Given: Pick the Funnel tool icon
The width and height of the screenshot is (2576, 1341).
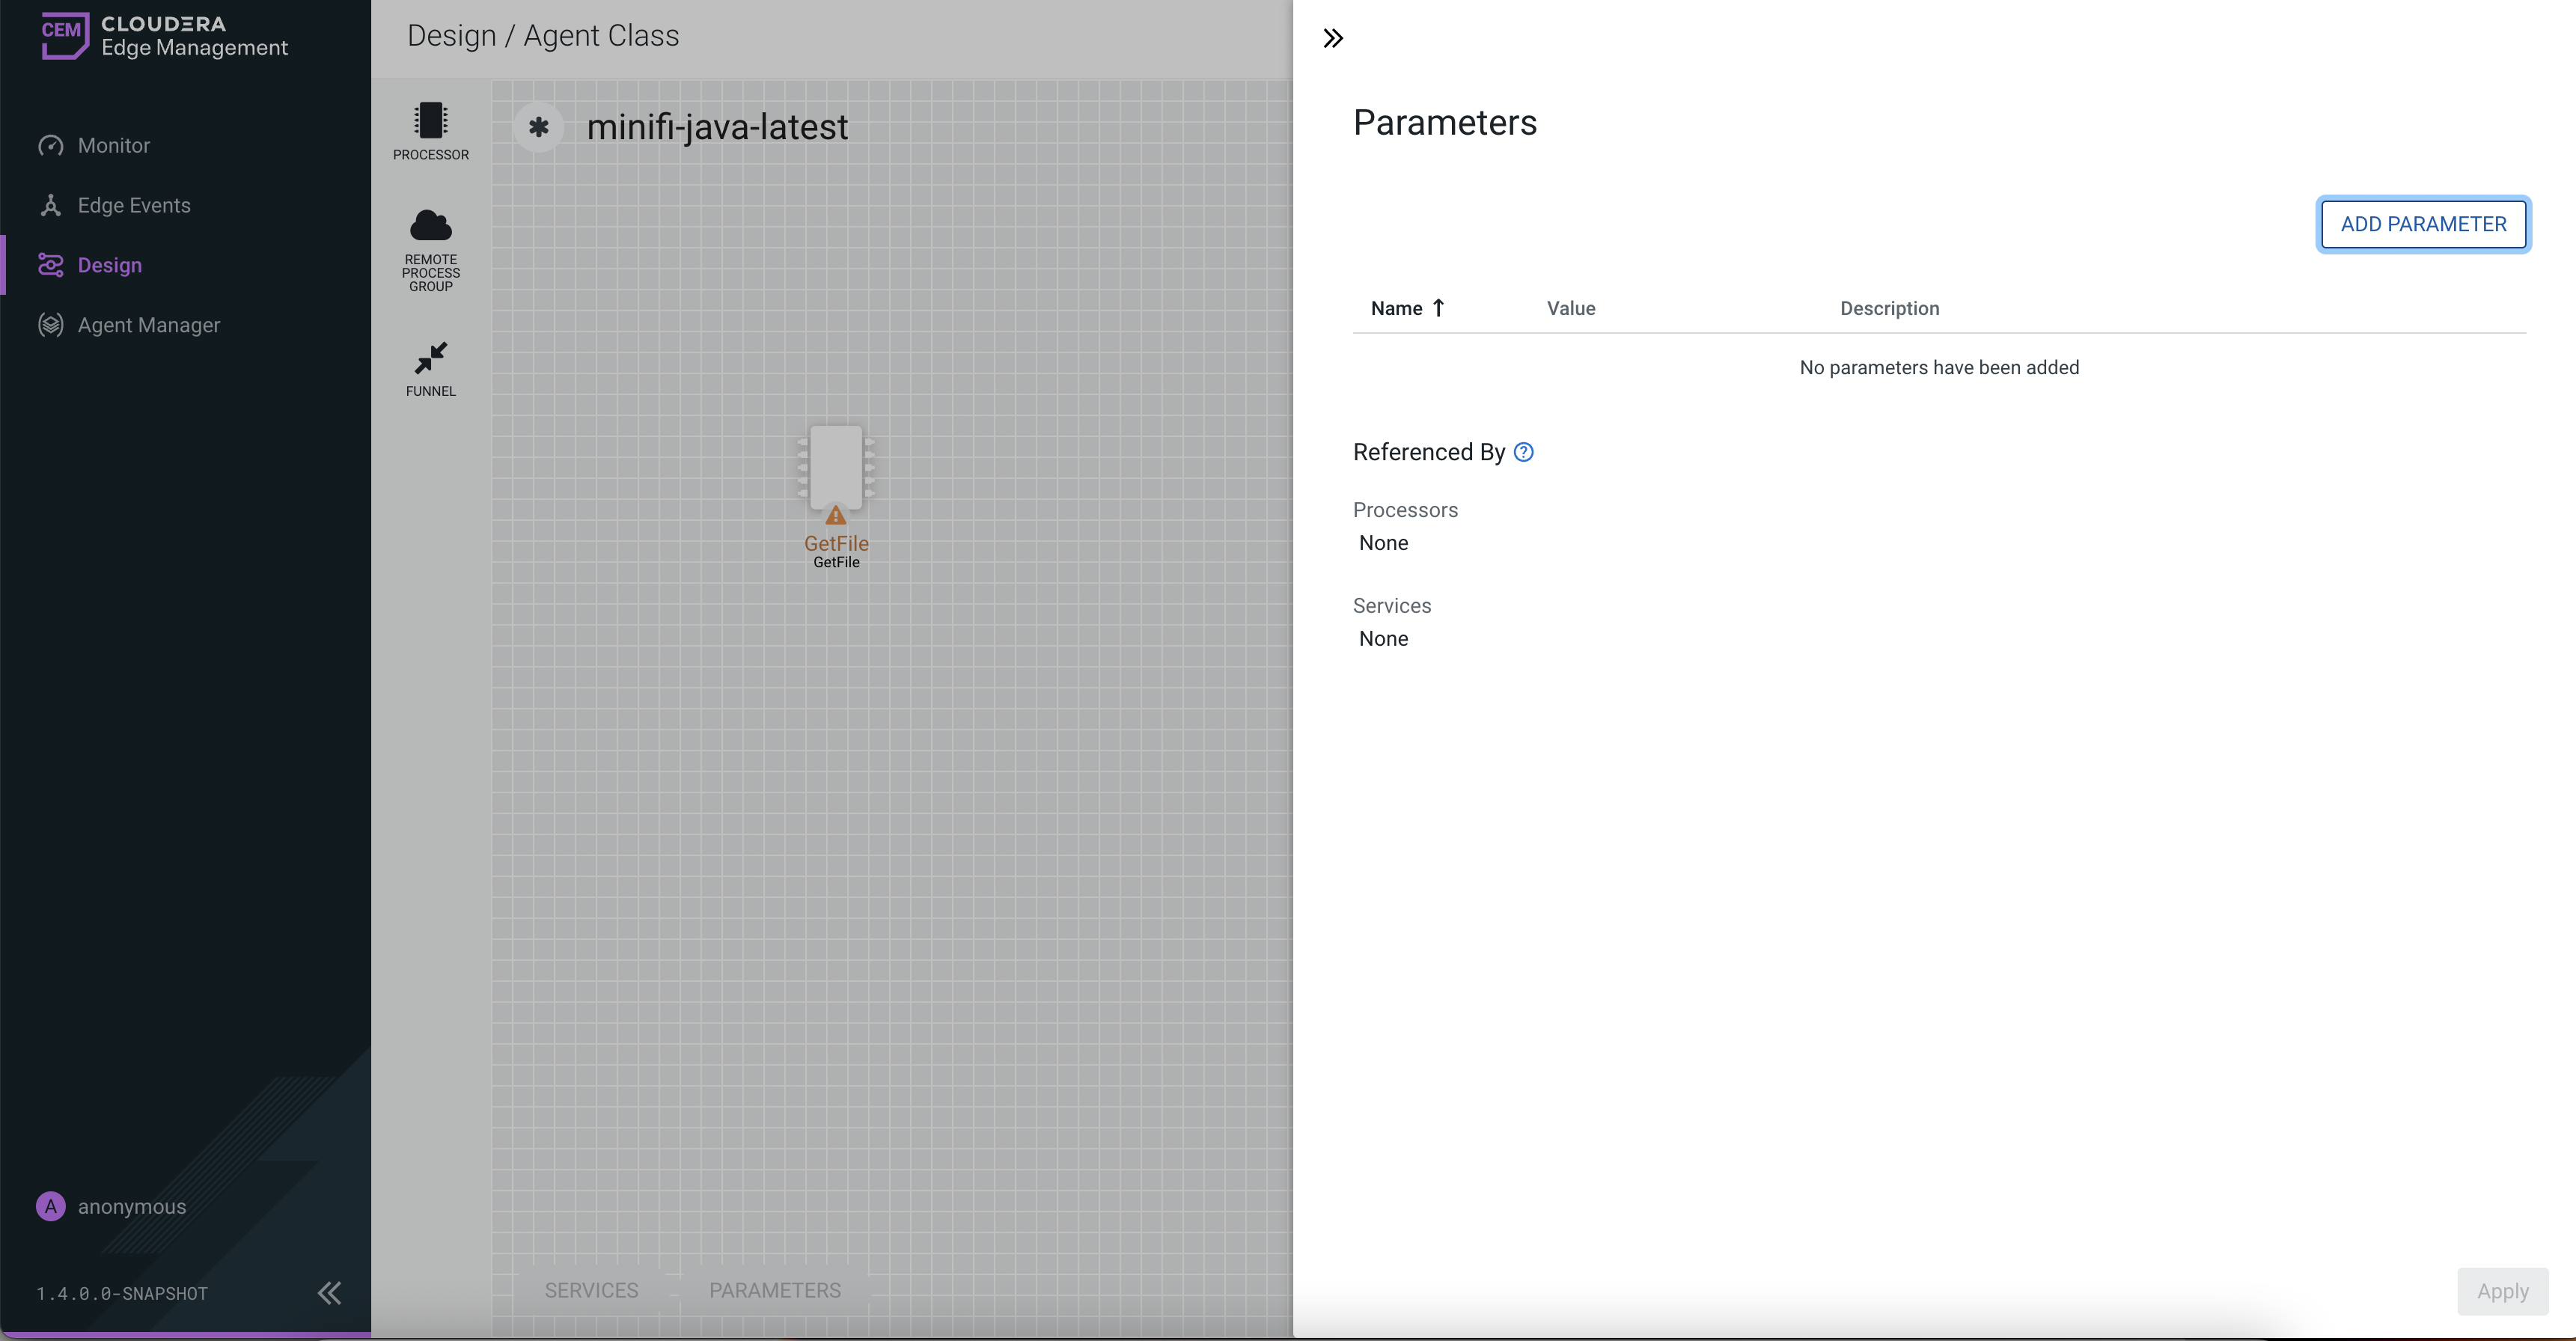Looking at the screenshot, I should pos(431,358).
